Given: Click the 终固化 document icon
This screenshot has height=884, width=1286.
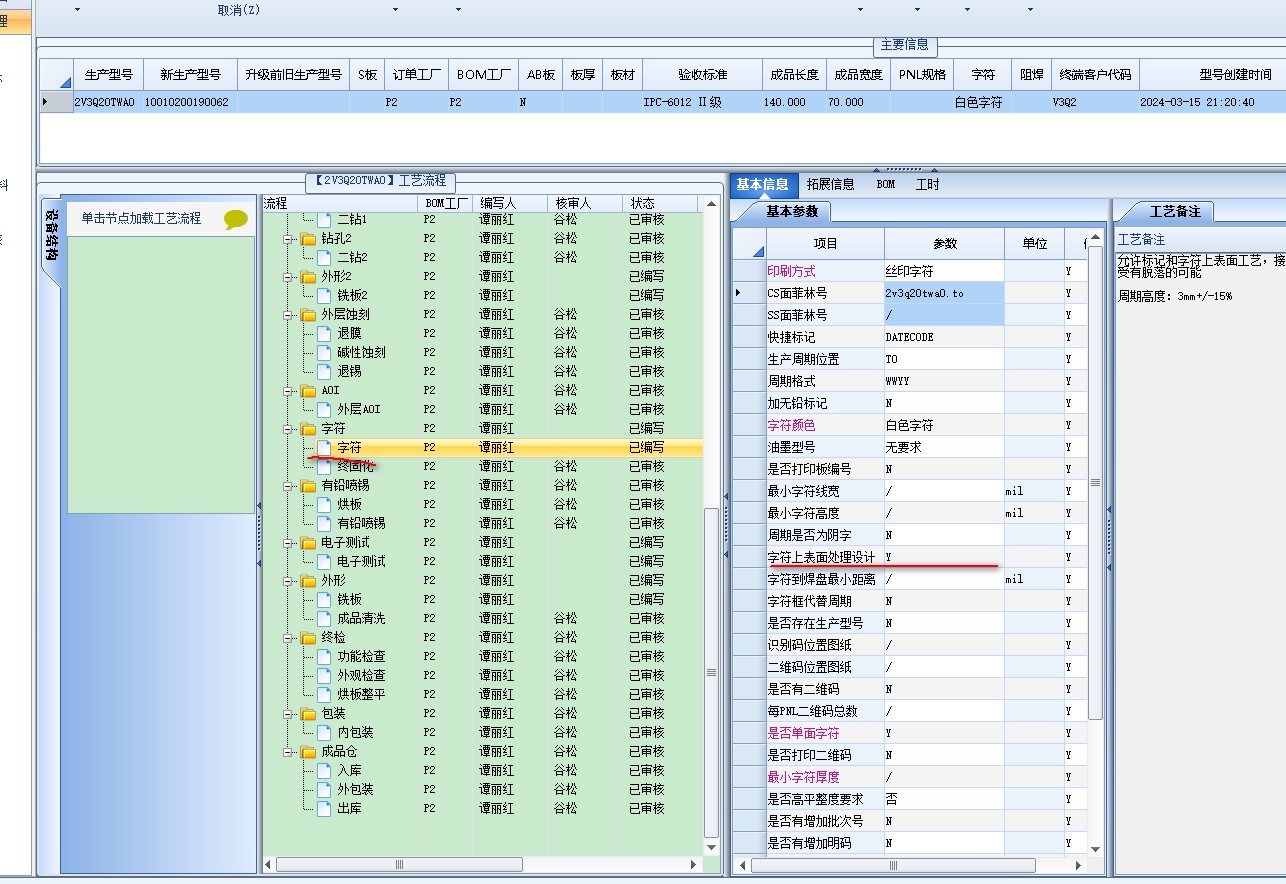Looking at the screenshot, I should pyautogui.click(x=324, y=467).
